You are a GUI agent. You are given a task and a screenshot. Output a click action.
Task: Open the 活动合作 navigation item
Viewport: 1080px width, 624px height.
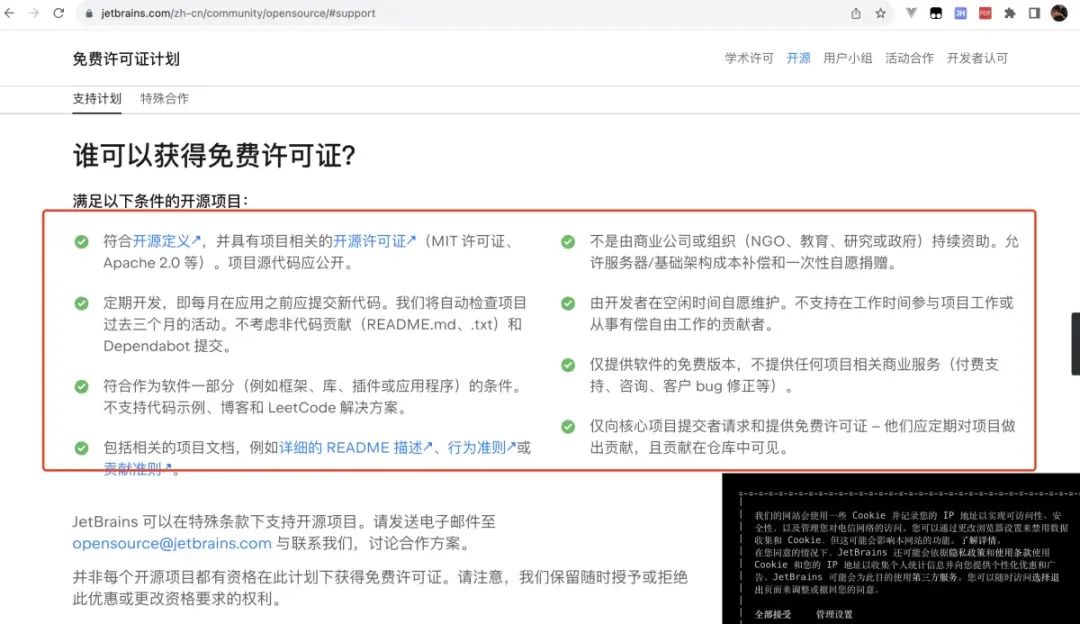coord(909,59)
